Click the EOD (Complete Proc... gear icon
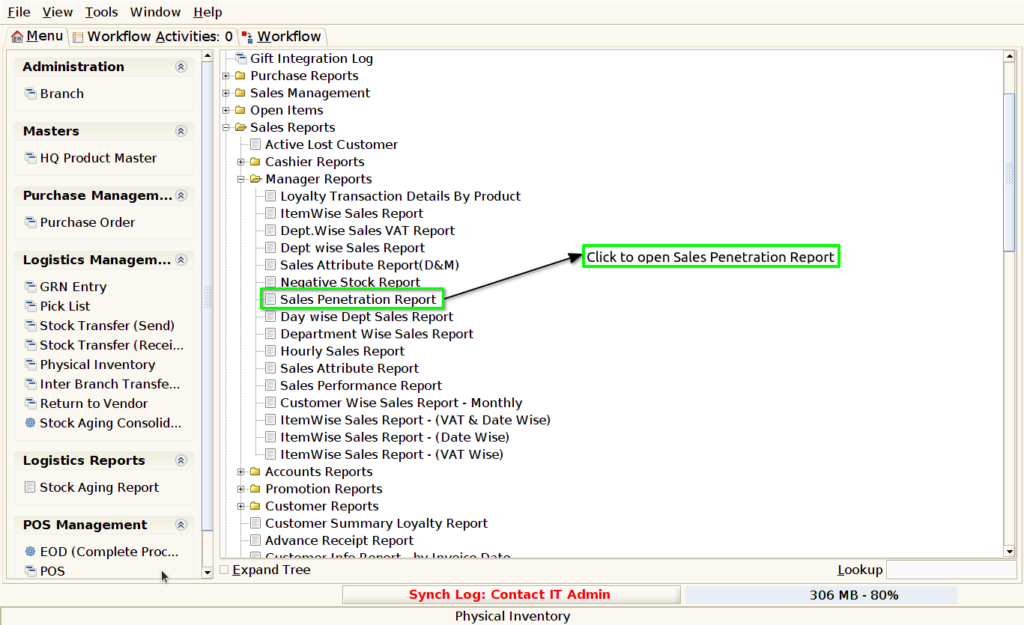1024x625 pixels. [x=30, y=551]
